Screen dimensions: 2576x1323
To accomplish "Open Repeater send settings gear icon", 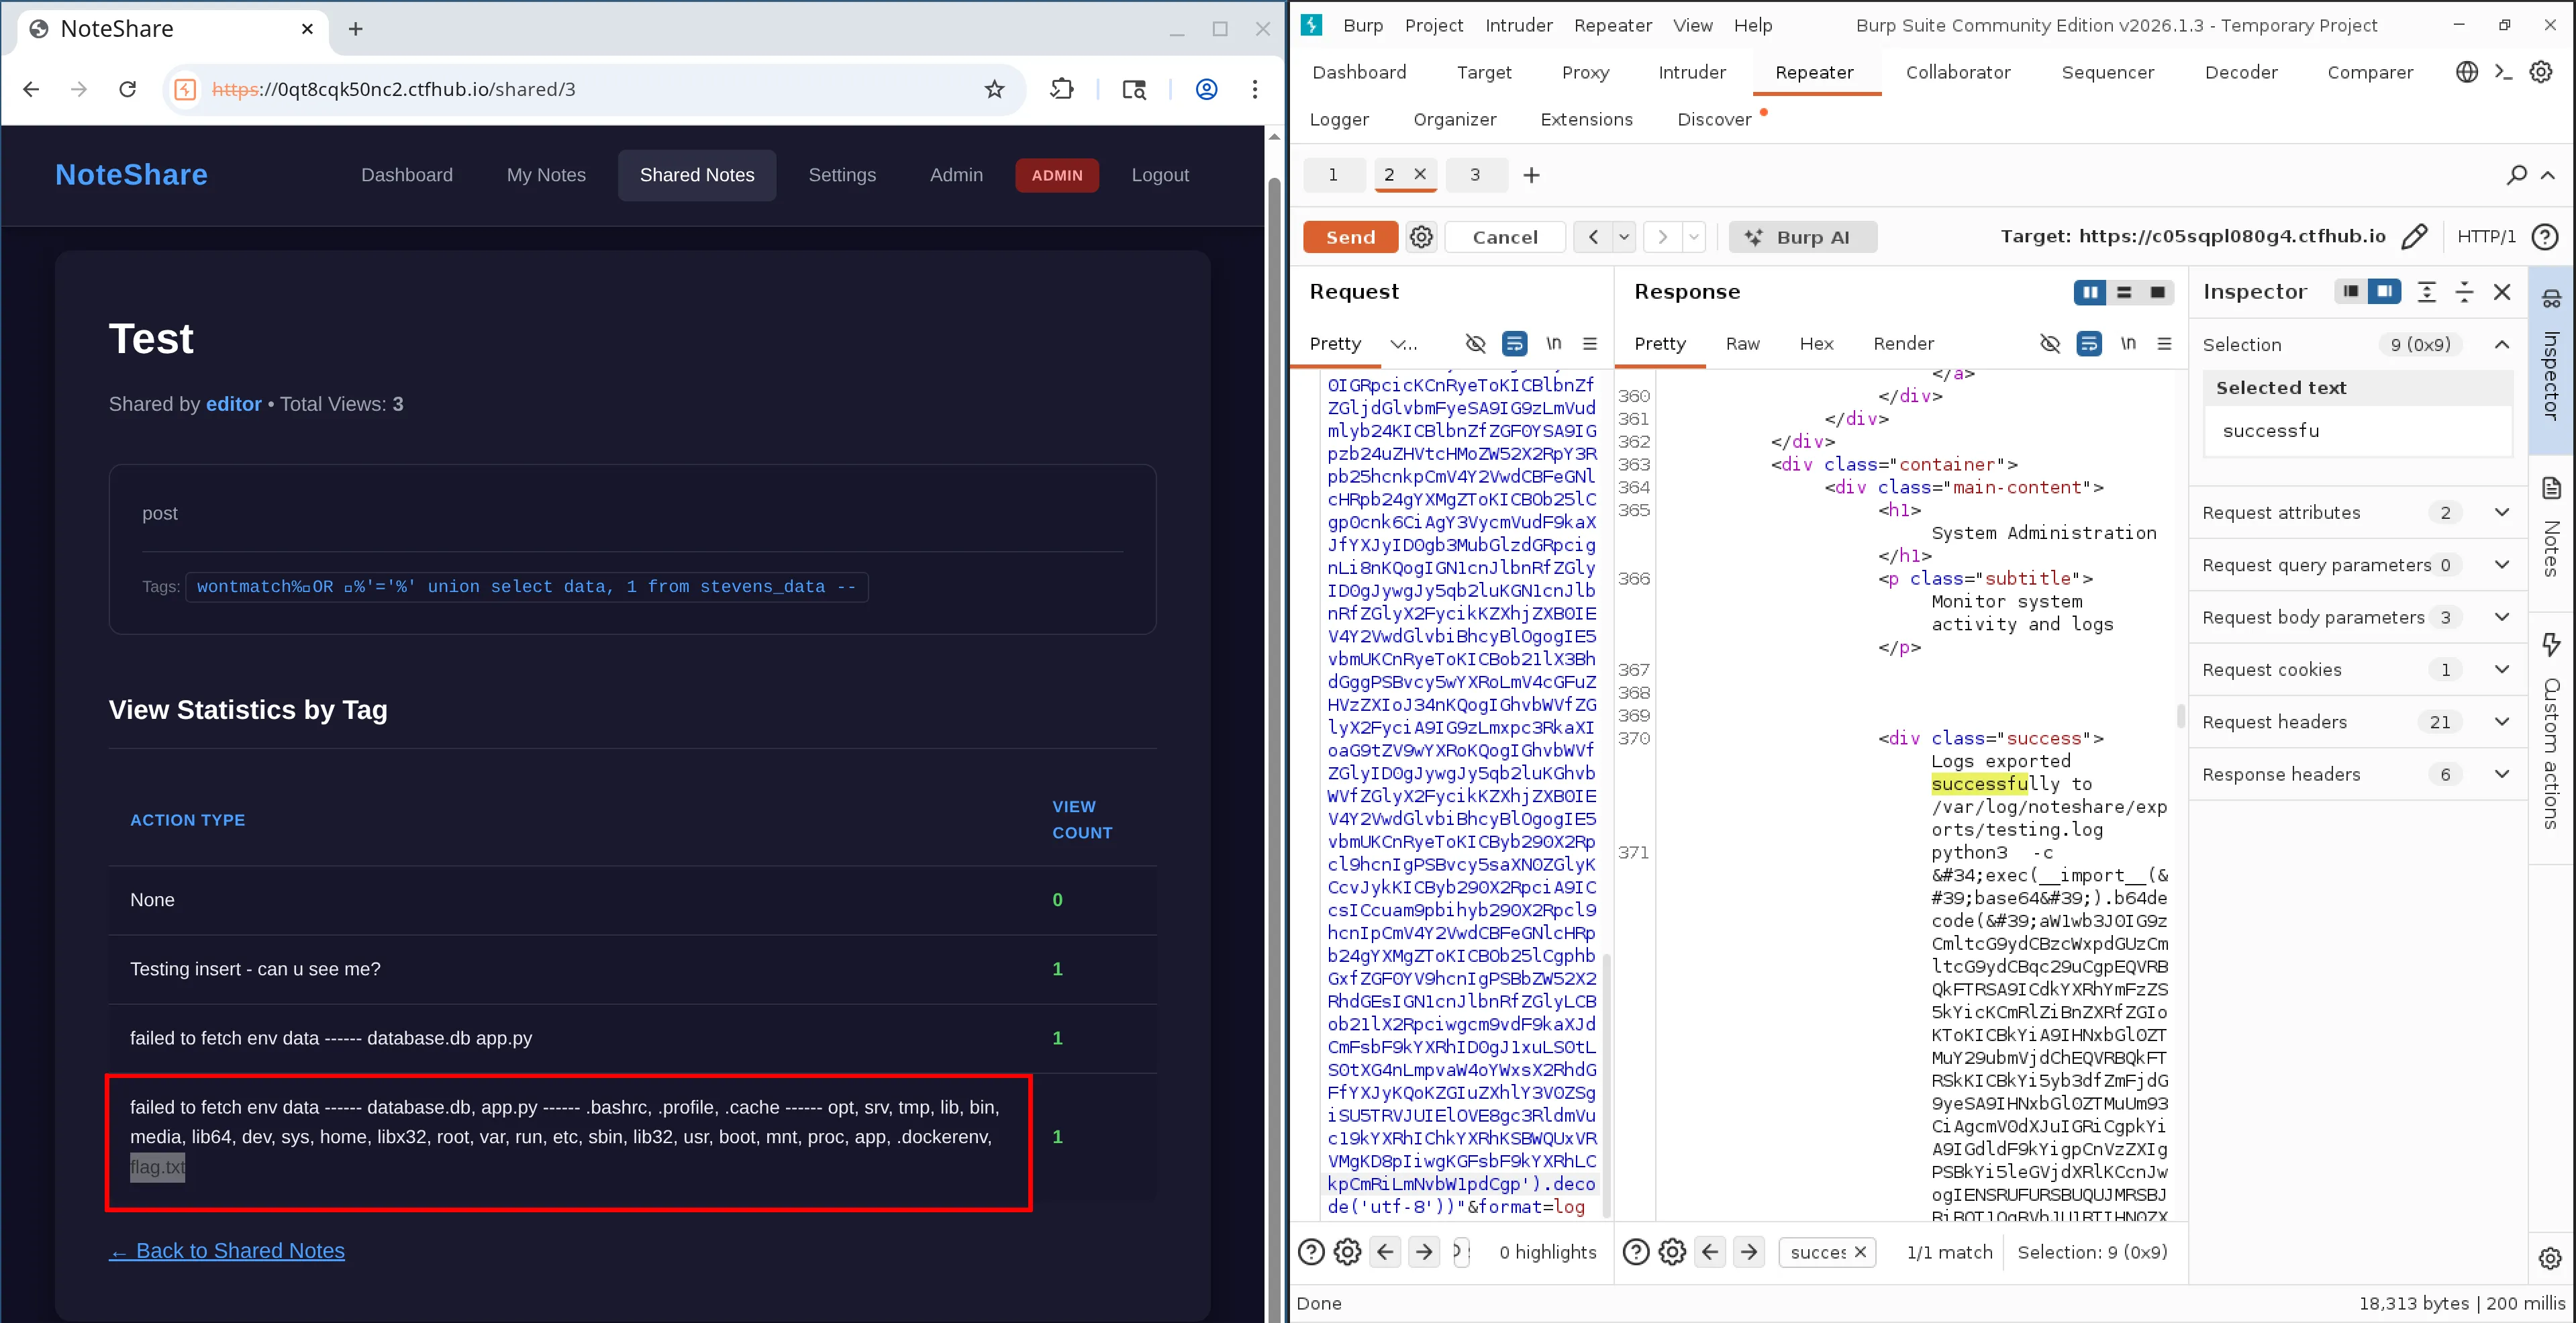I will [x=1421, y=237].
